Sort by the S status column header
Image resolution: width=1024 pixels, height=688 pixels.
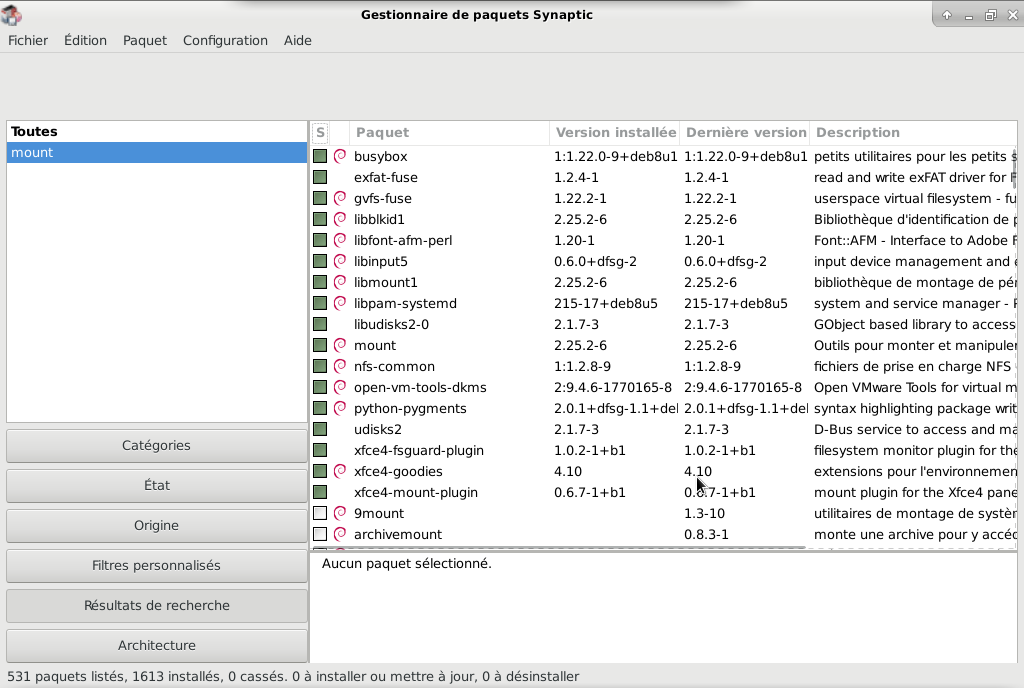pos(320,133)
